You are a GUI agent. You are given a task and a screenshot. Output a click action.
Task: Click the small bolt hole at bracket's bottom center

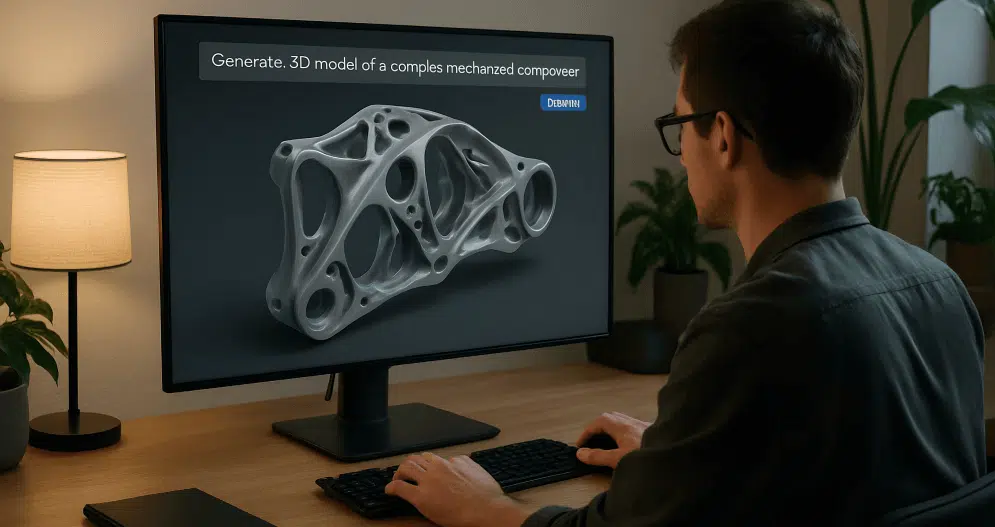[440, 262]
